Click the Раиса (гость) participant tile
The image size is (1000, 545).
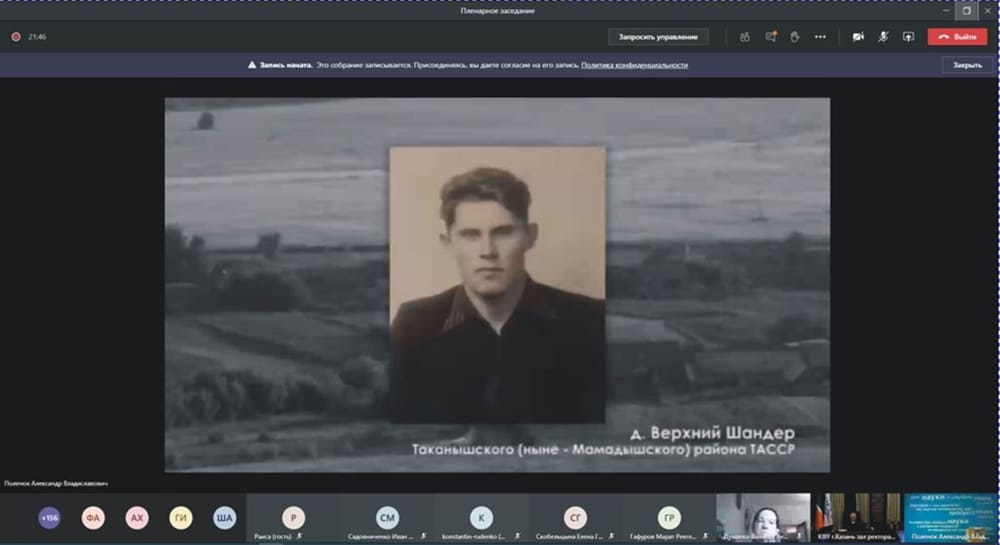[293, 518]
